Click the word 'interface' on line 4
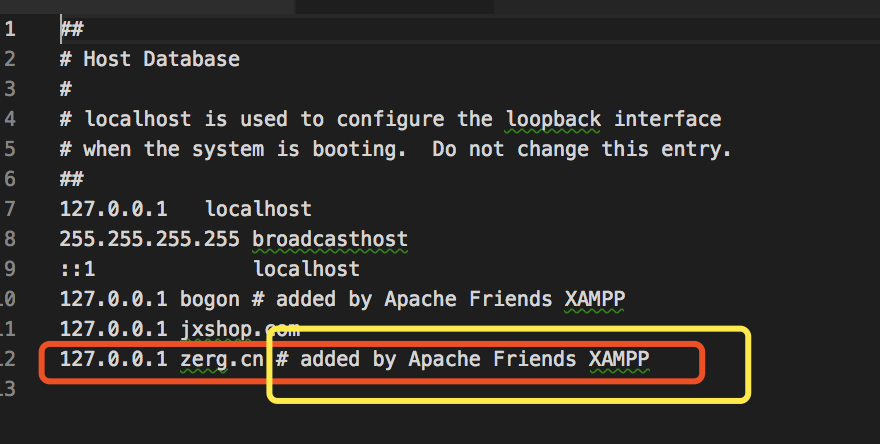The height and width of the screenshot is (444, 880). tap(667, 119)
